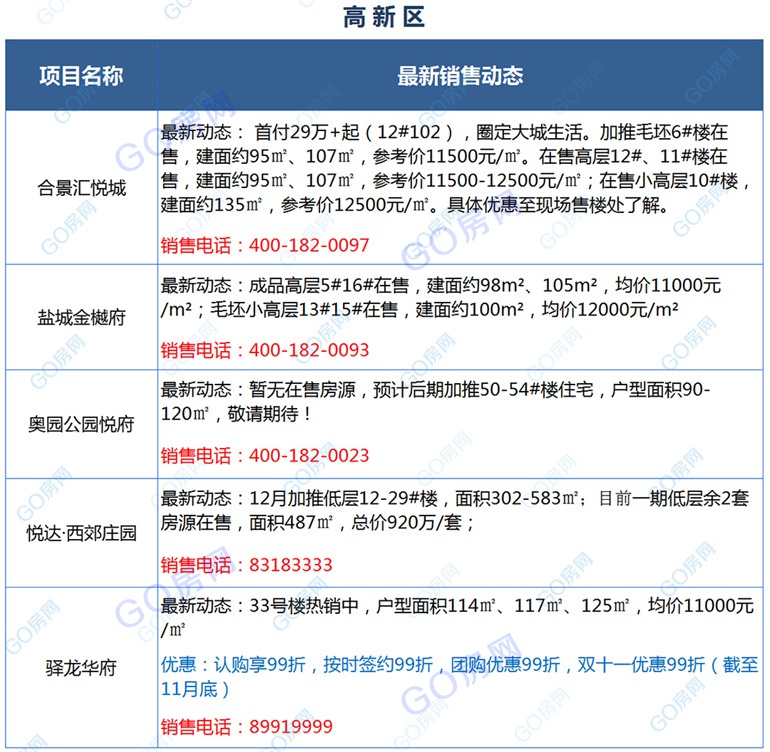
Task: Click the text 120㎡，敬请期待！
Action: pyautogui.click(x=236, y=414)
